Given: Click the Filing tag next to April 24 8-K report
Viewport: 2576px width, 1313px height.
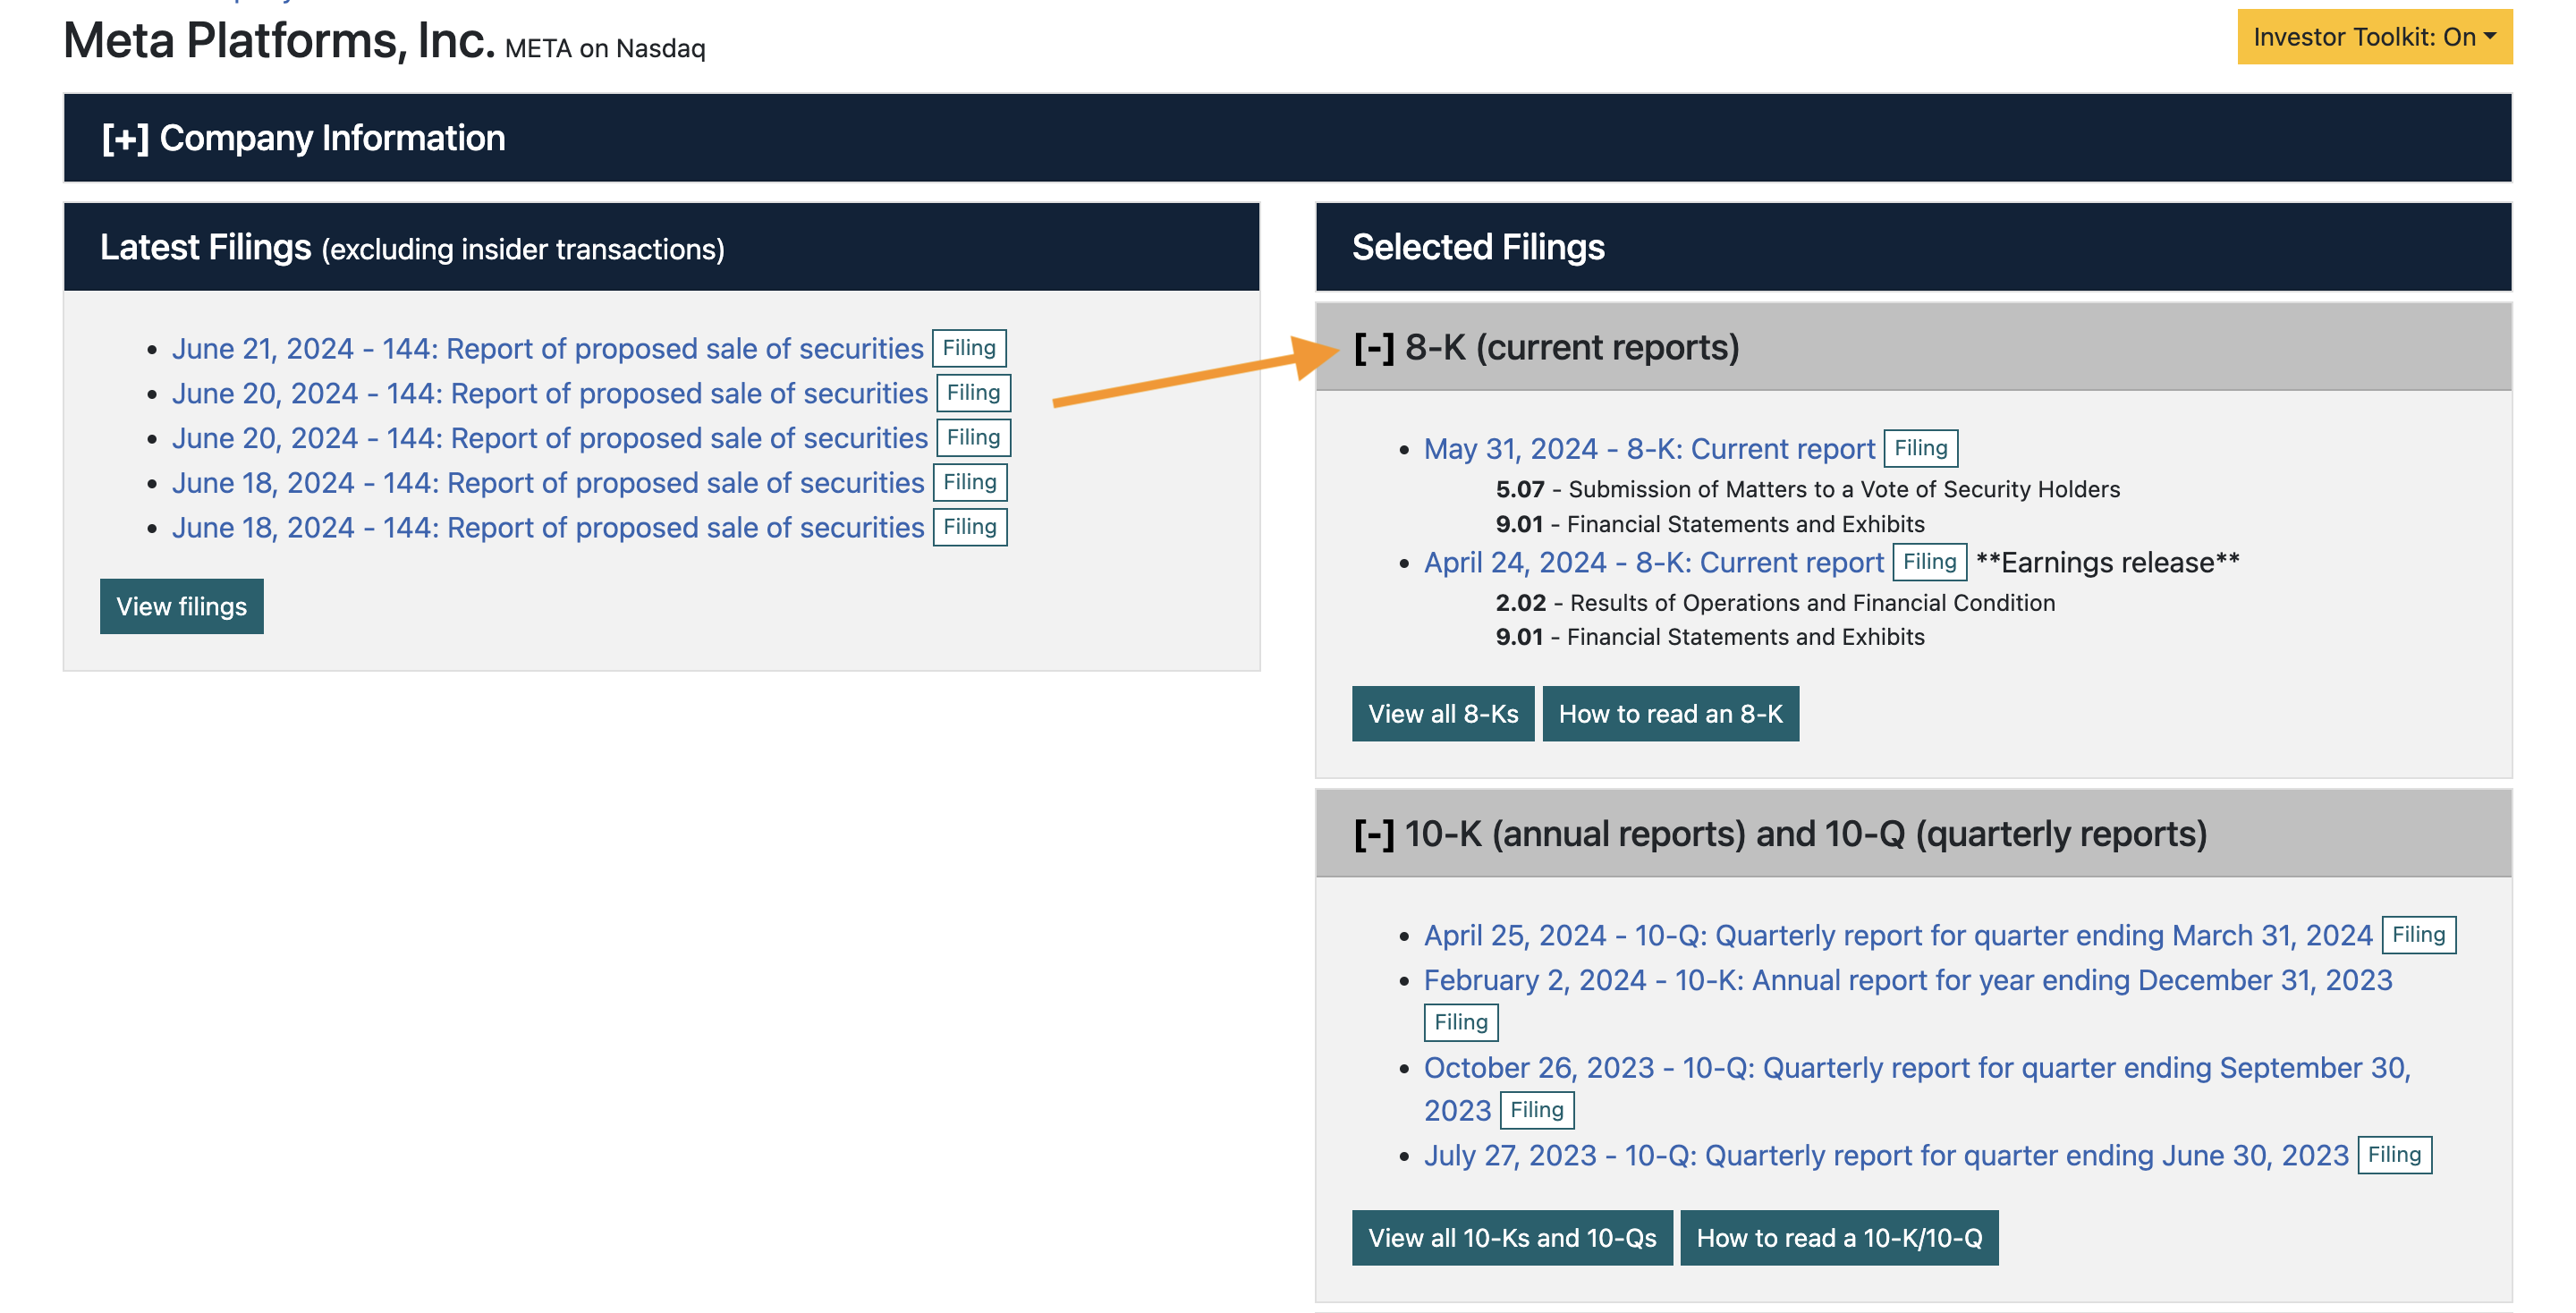Looking at the screenshot, I should tap(1927, 561).
